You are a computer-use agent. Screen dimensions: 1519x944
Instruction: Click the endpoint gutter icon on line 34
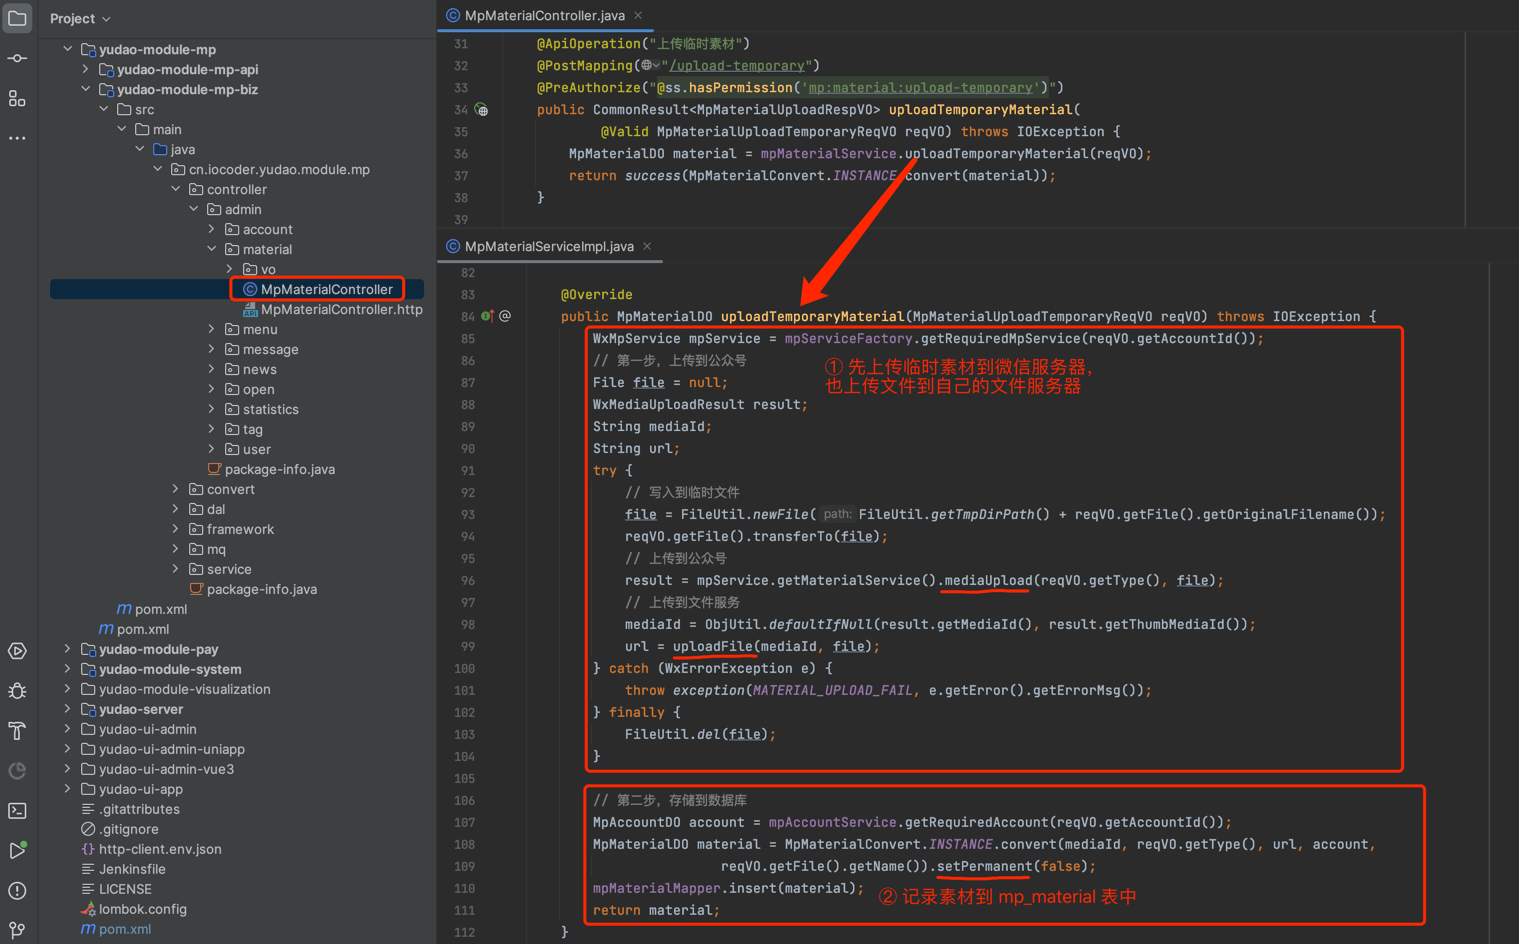click(482, 110)
